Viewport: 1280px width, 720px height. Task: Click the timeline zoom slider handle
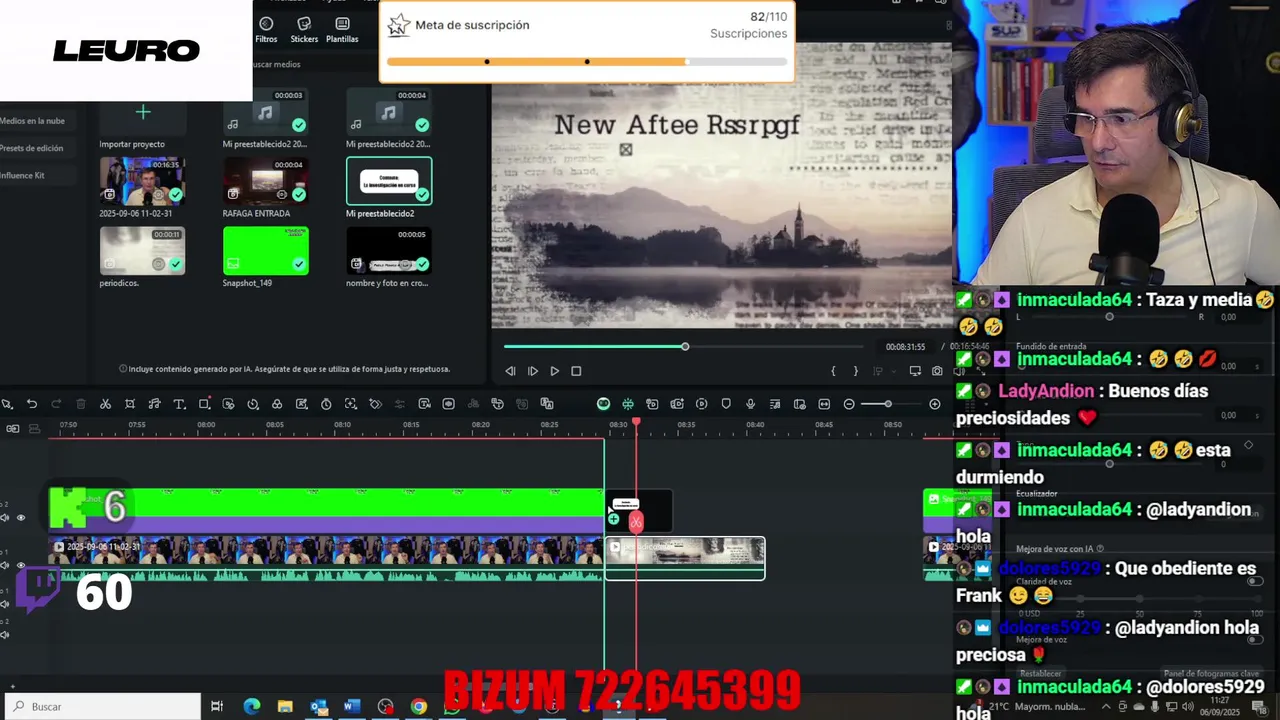pyautogui.click(x=887, y=404)
